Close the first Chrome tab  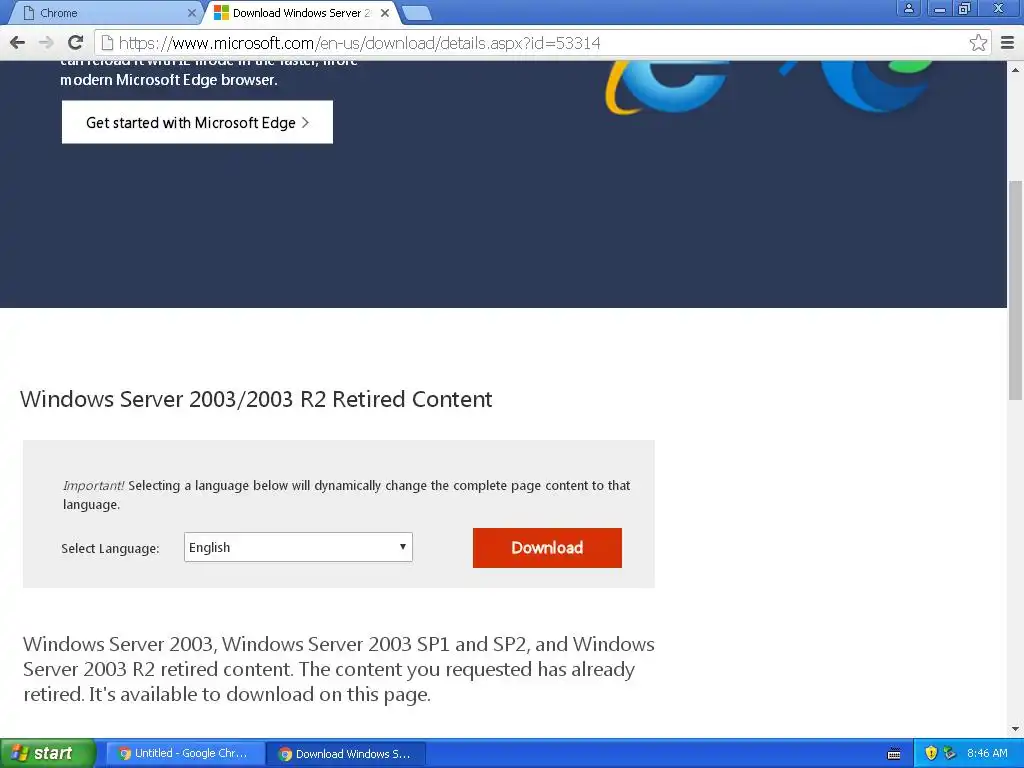(191, 12)
